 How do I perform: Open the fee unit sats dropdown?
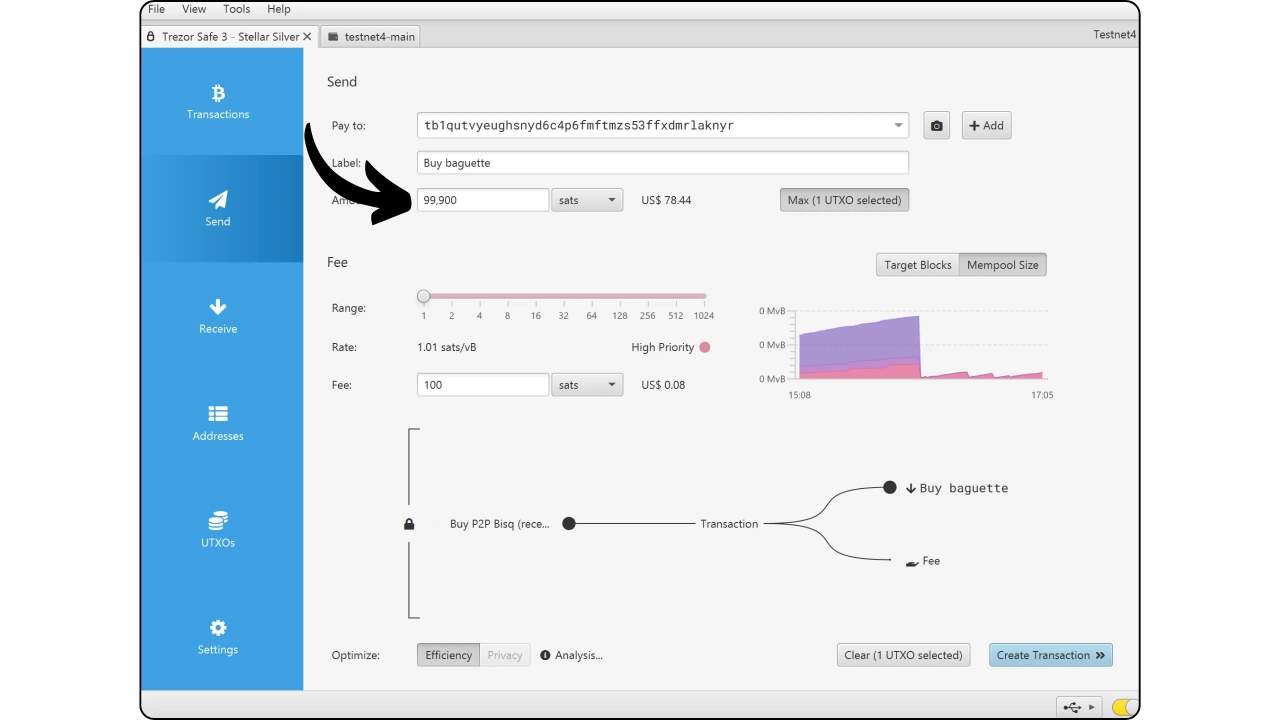point(587,385)
